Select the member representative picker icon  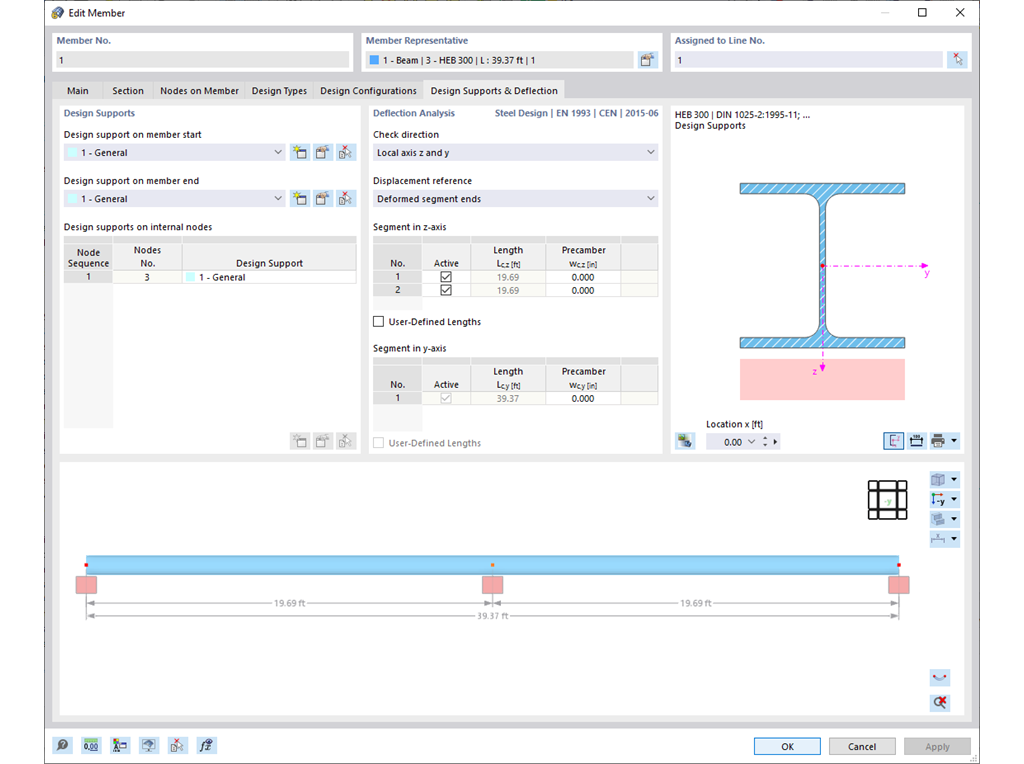click(647, 57)
